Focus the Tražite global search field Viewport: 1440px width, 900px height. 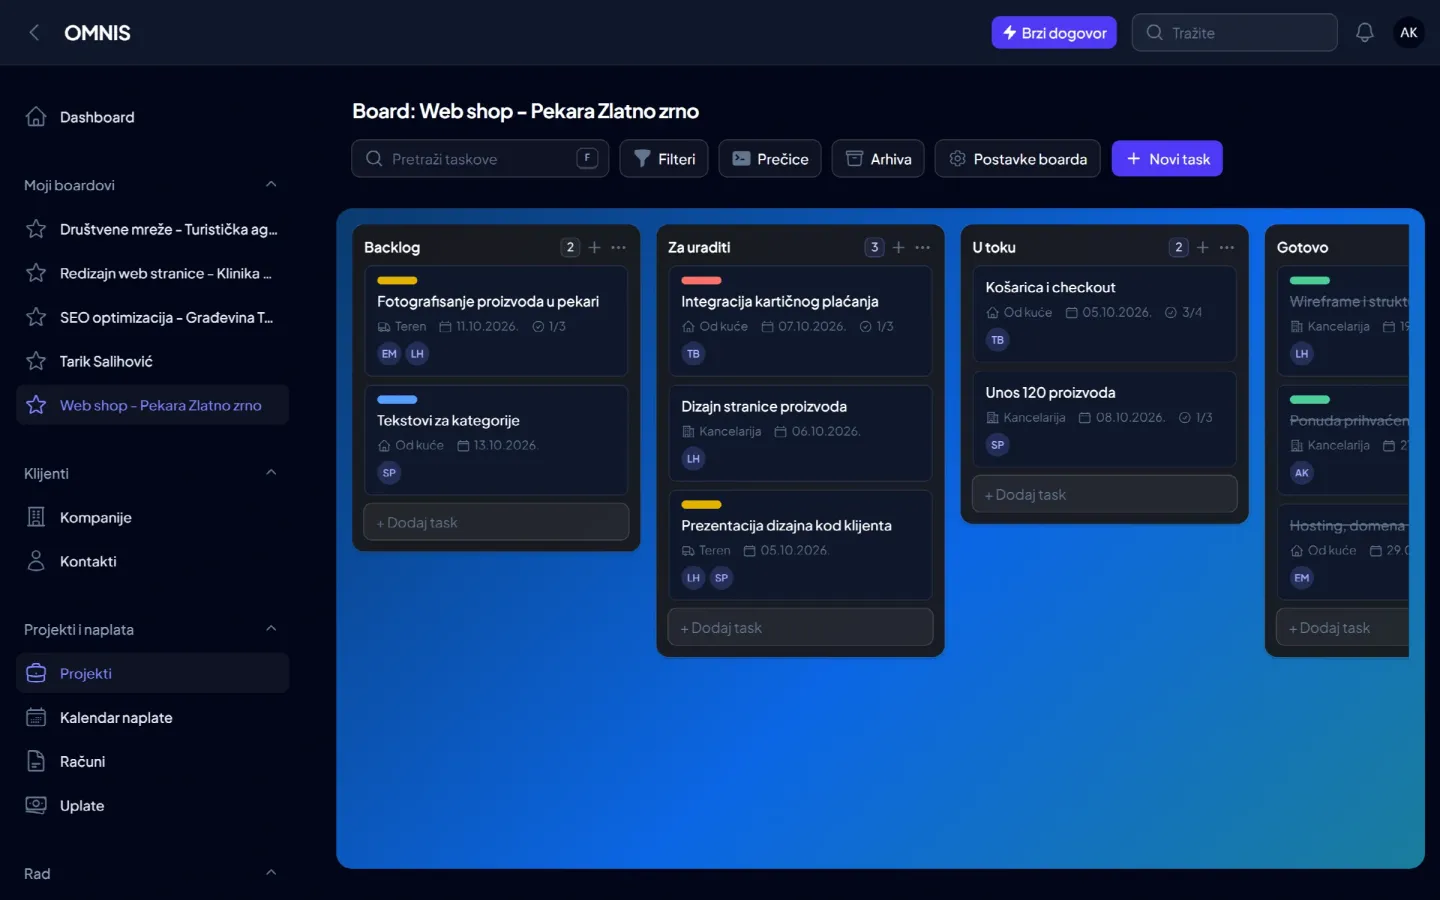click(x=1235, y=33)
